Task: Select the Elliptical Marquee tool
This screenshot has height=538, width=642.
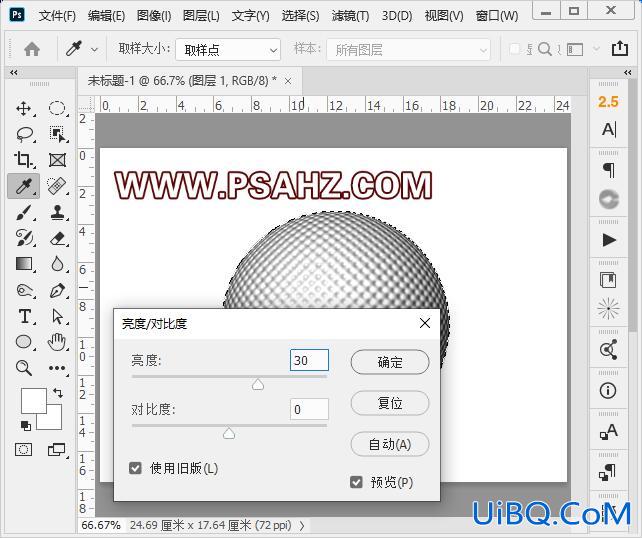Action: 57,109
